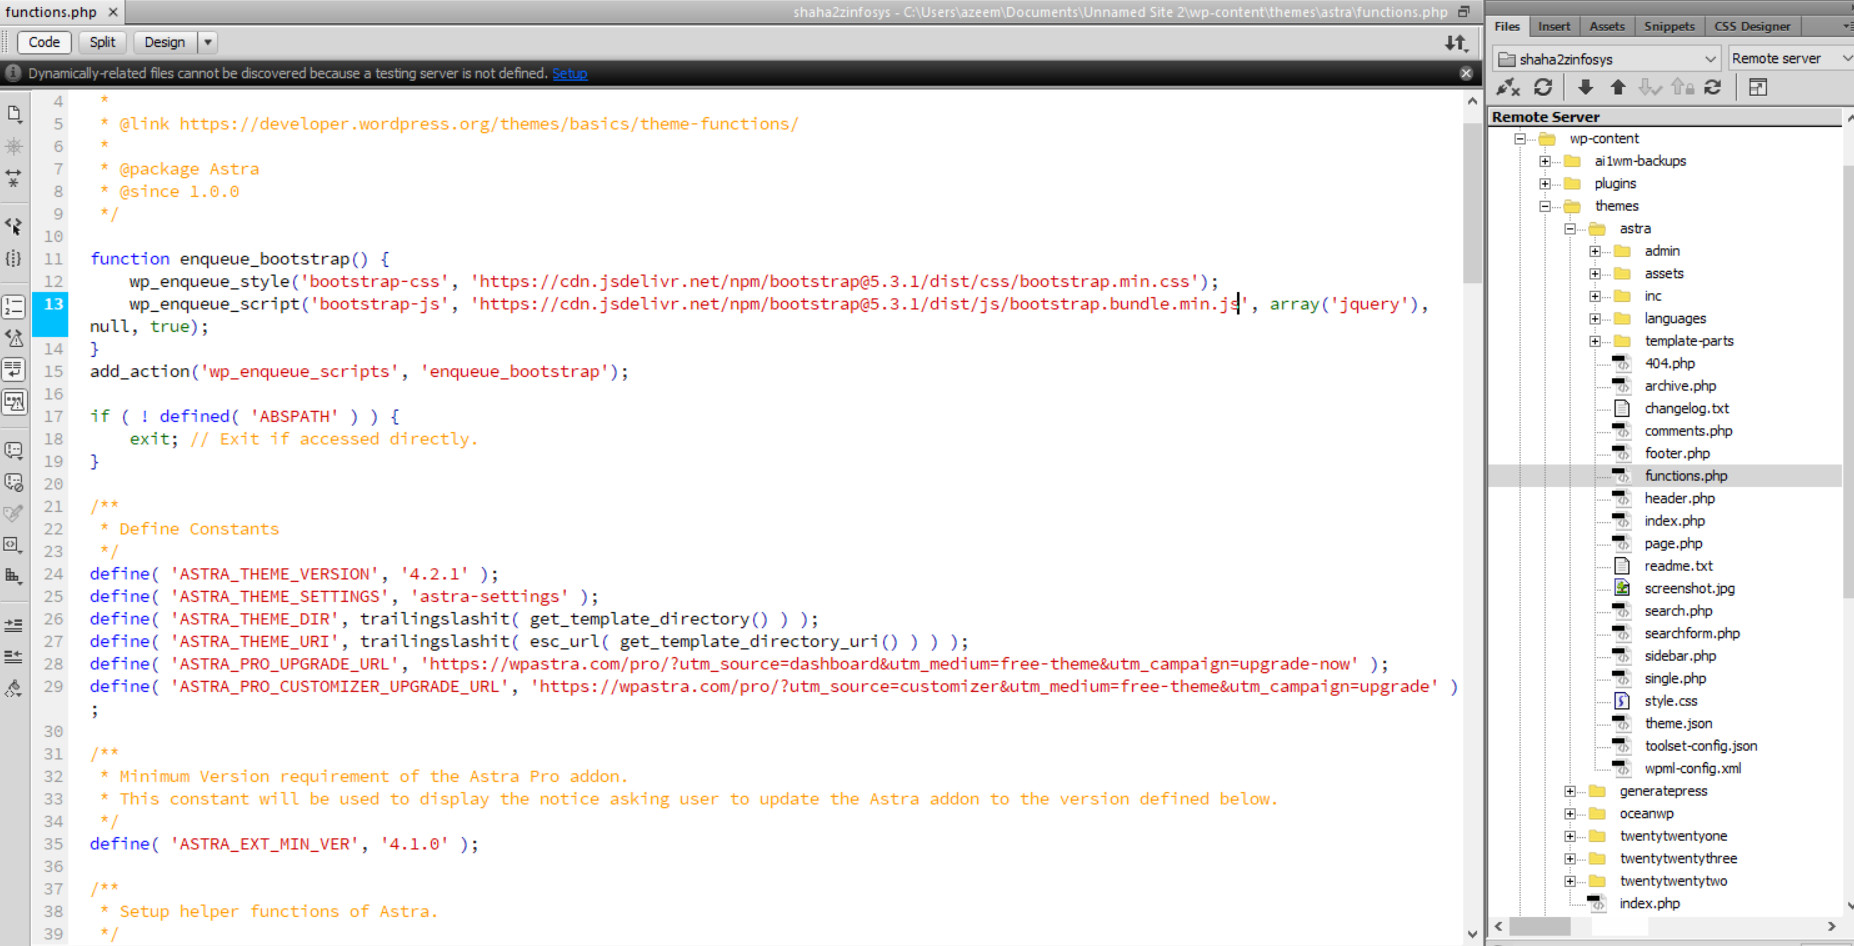Toggle the Line Numbers button
Image resolution: width=1854 pixels, height=946 pixels.
[x=14, y=307]
